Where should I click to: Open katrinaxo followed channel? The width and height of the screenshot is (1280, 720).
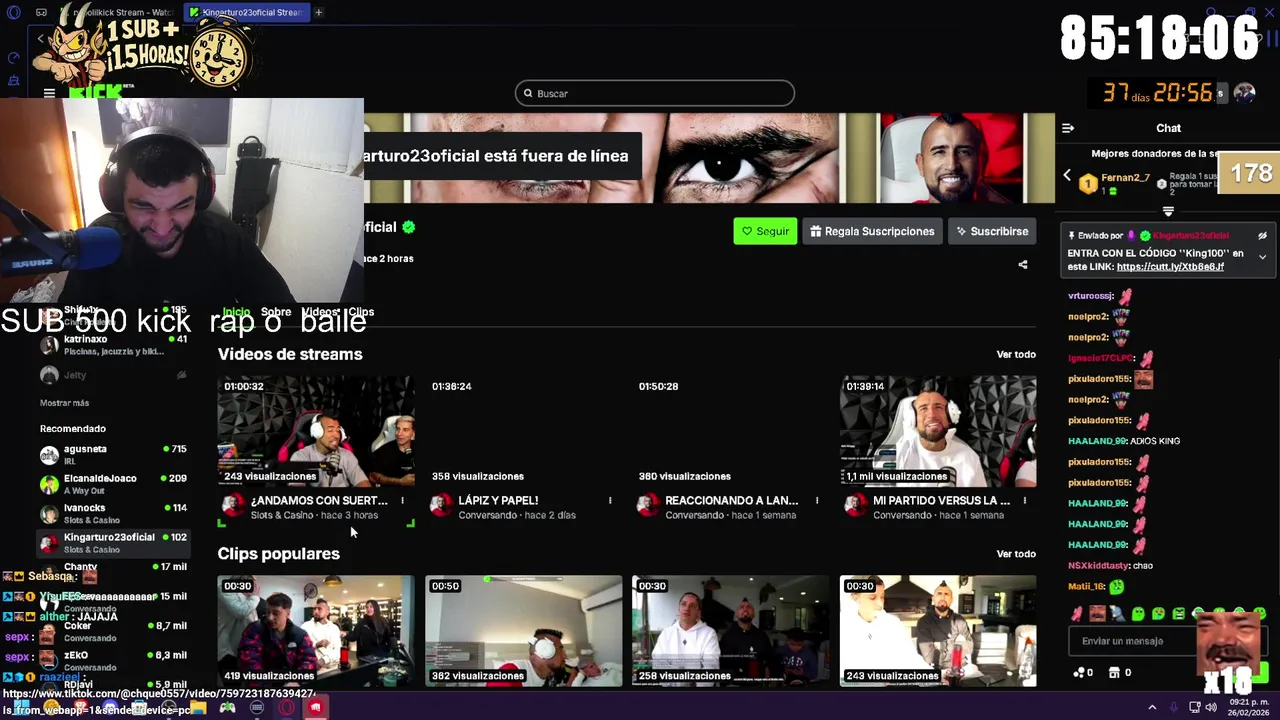tap(113, 345)
